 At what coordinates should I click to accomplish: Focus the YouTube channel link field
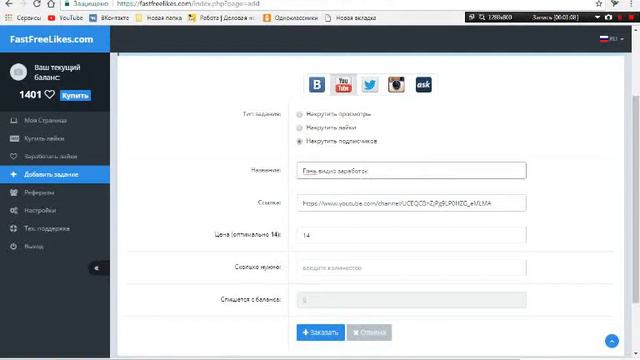point(411,203)
